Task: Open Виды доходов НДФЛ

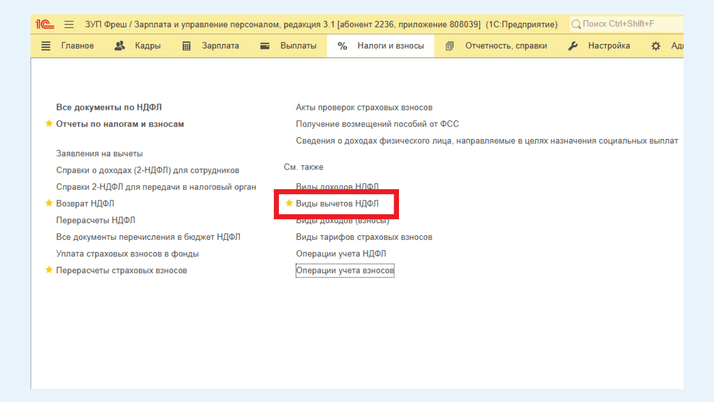Action: pyautogui.click(x=337, y=187)
